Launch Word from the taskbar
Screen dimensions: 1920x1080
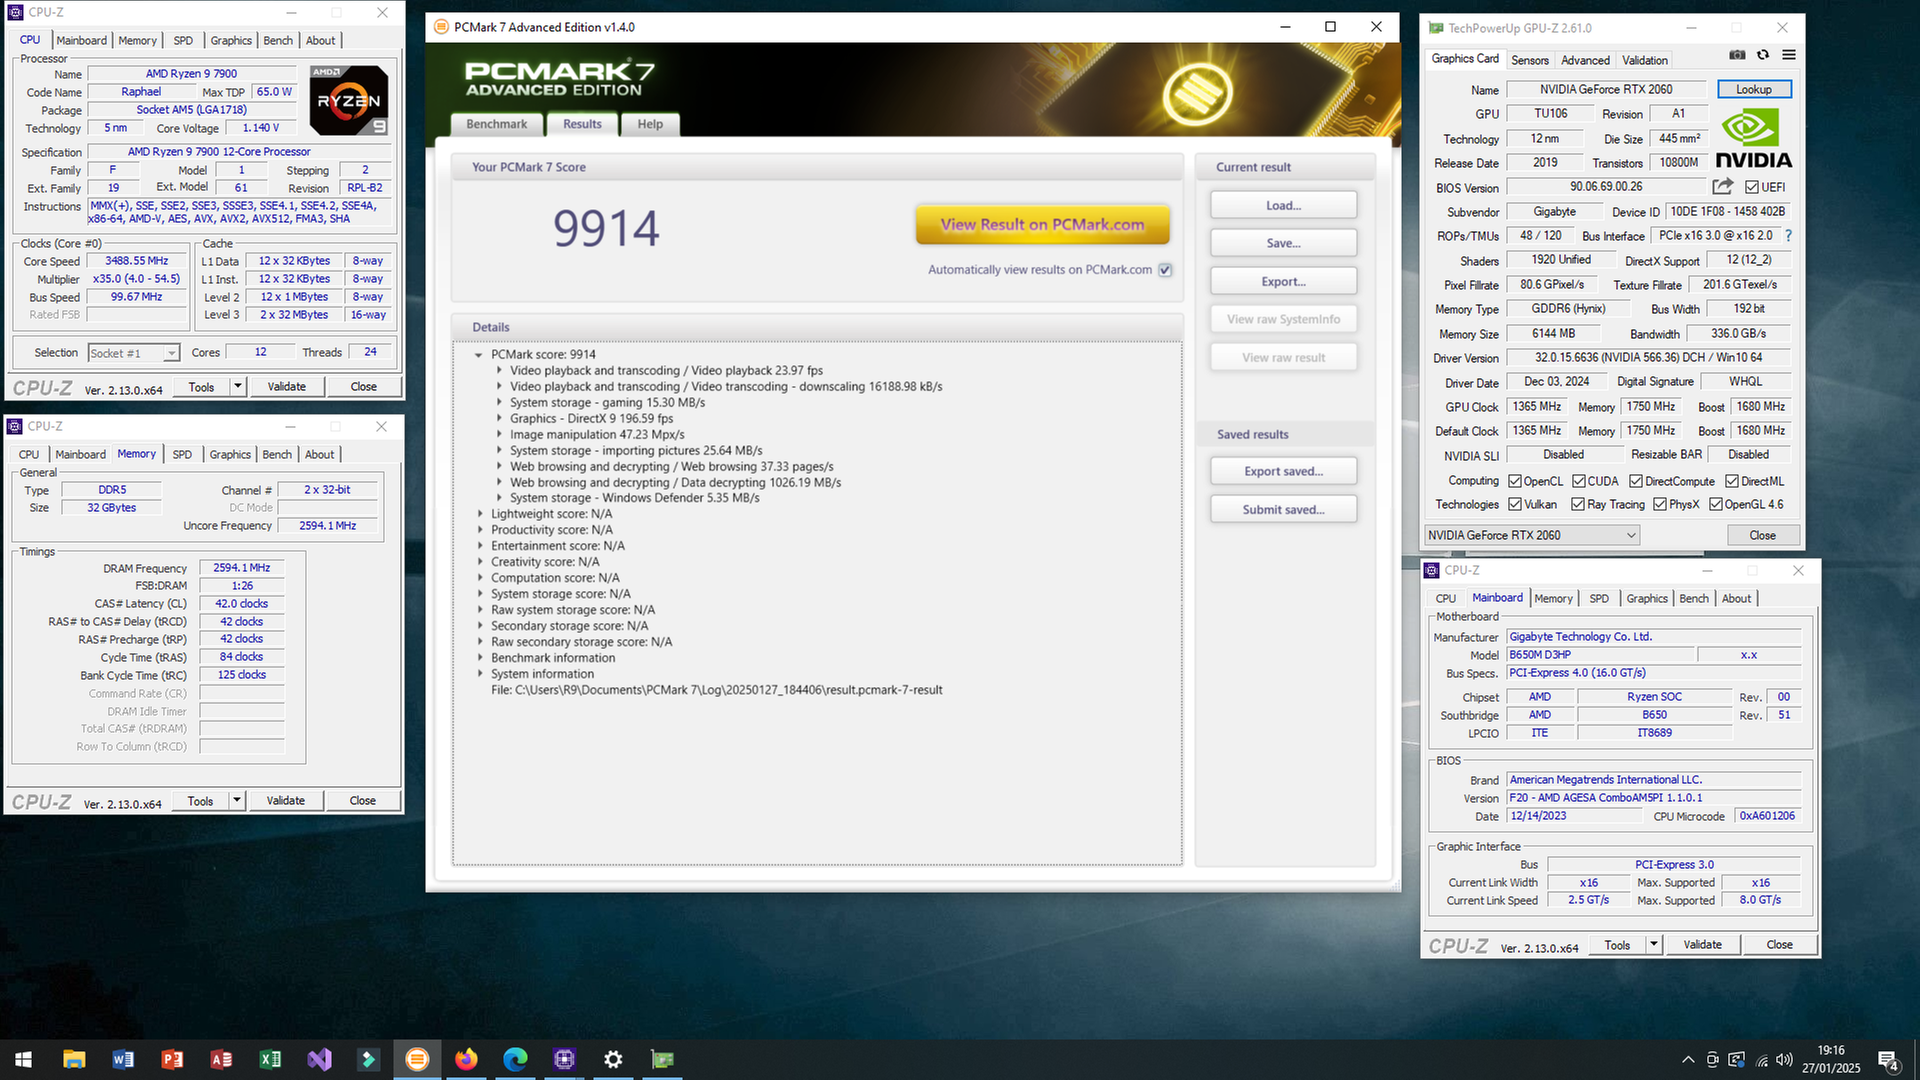123,1059
